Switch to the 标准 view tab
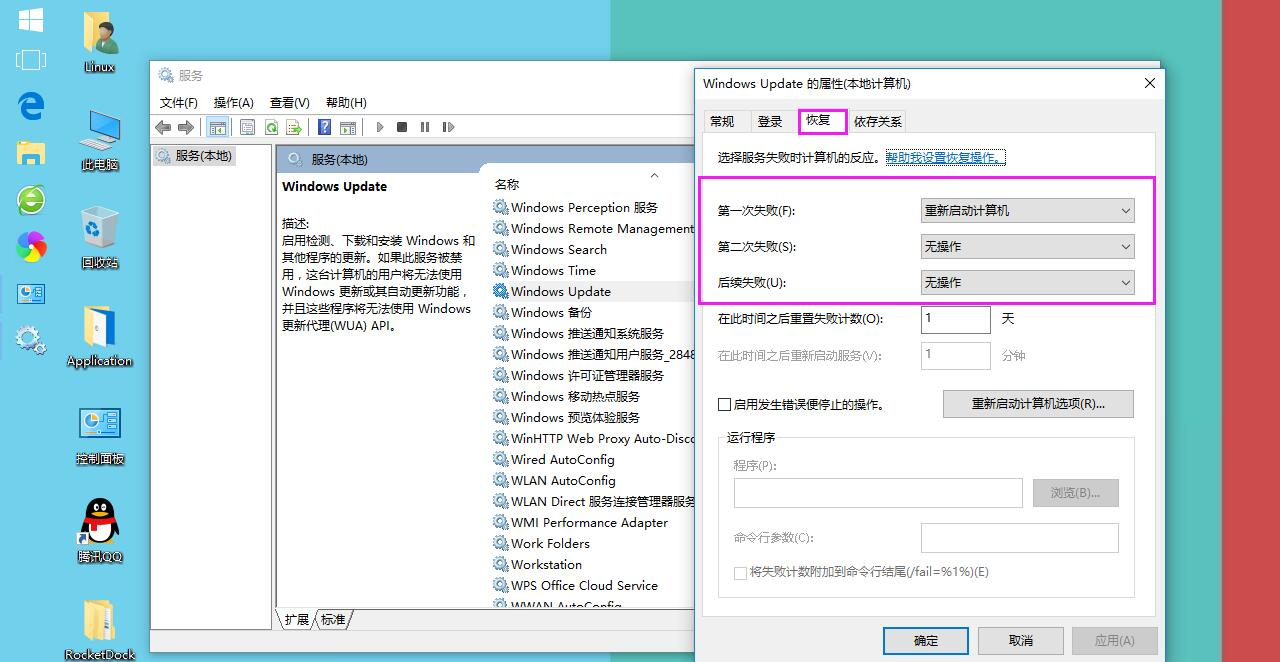1280x662 pixels. [x=334, y=620]
